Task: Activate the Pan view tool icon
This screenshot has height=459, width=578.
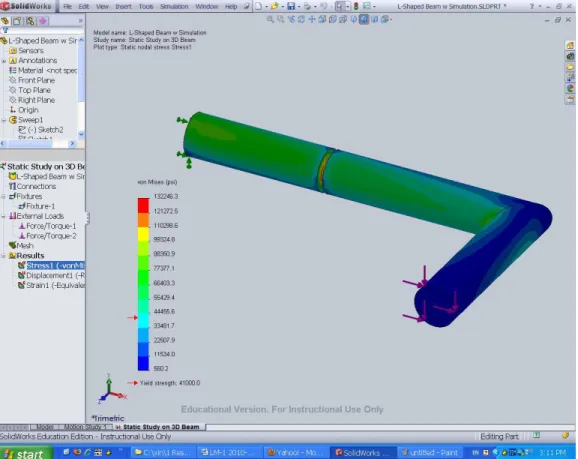Action: pos(312,20)
